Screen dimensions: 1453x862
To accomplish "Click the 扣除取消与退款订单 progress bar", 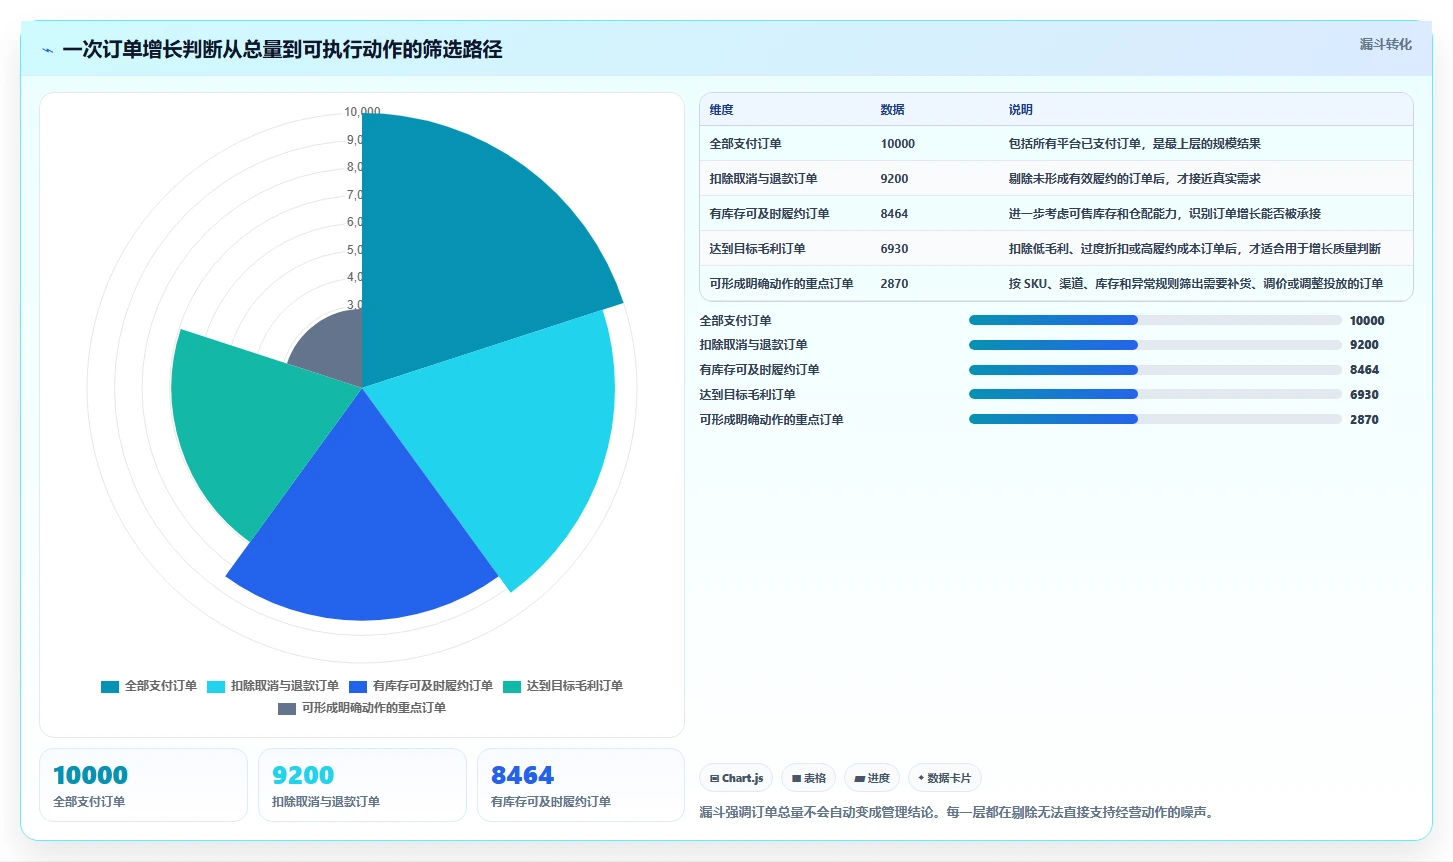I will pos(1155,345).
